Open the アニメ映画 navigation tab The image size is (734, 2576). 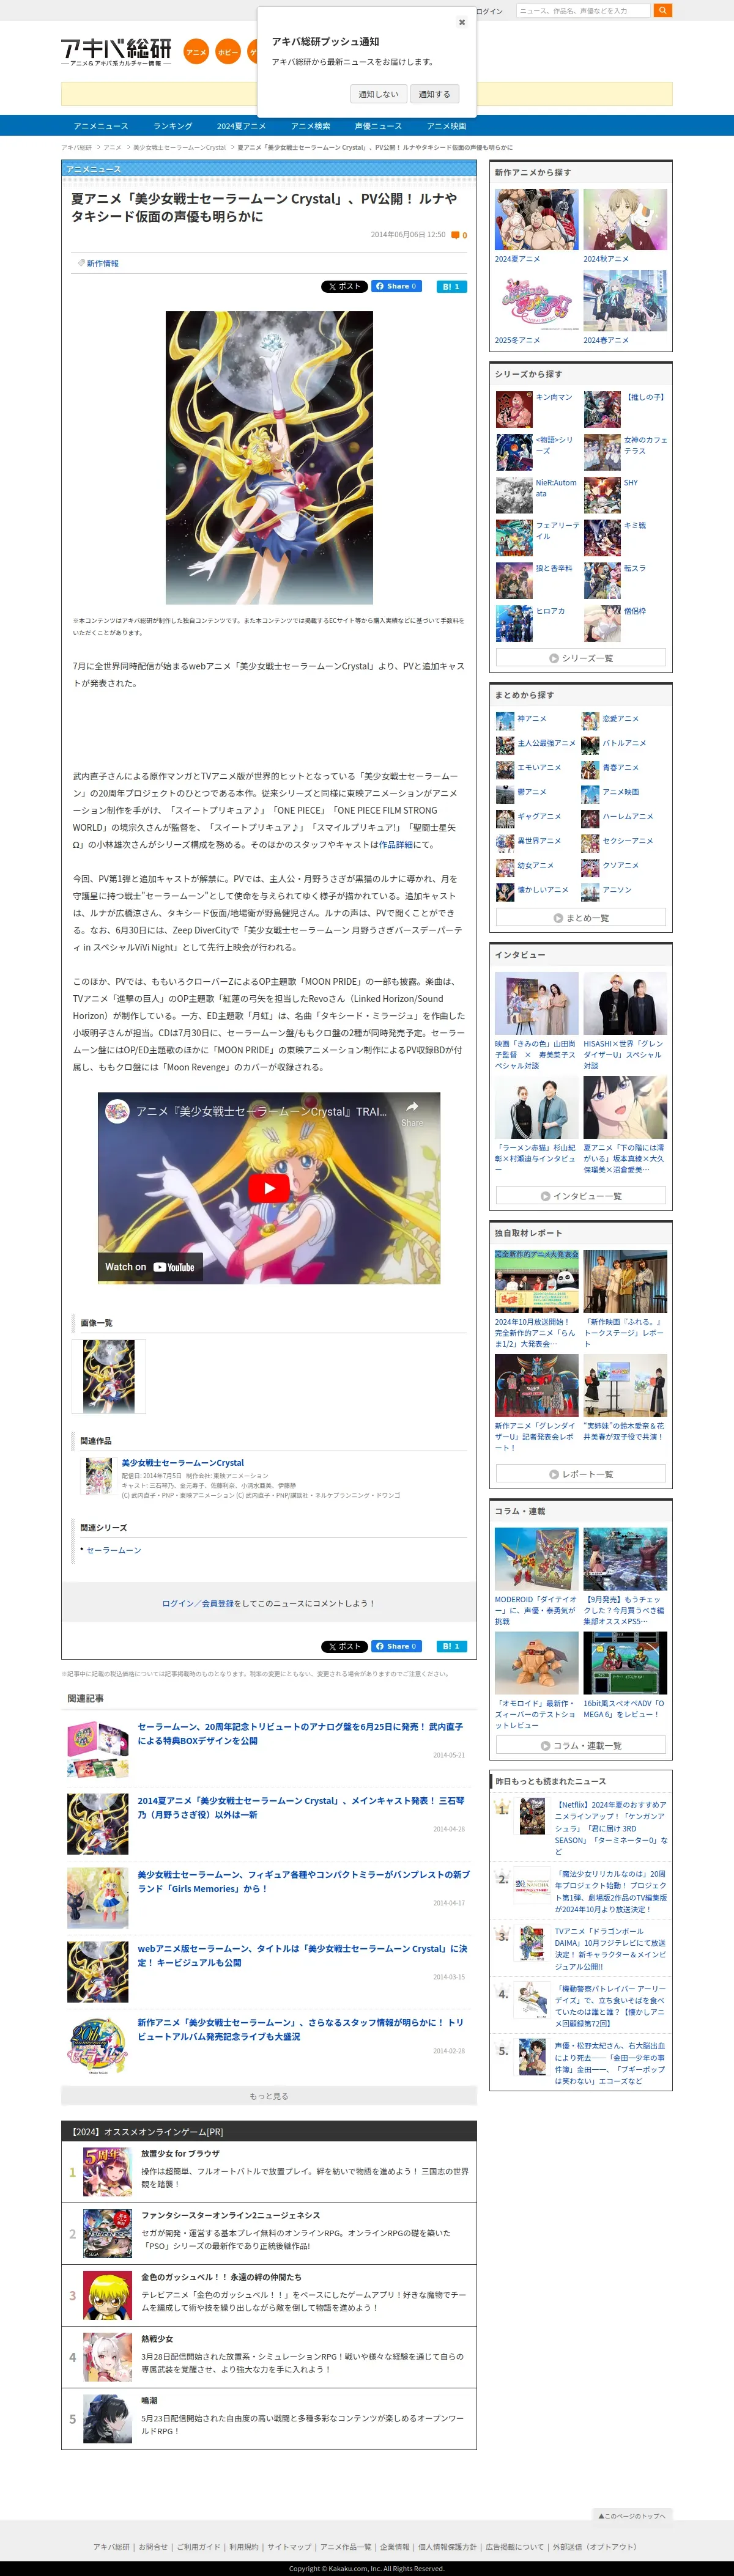446,126
